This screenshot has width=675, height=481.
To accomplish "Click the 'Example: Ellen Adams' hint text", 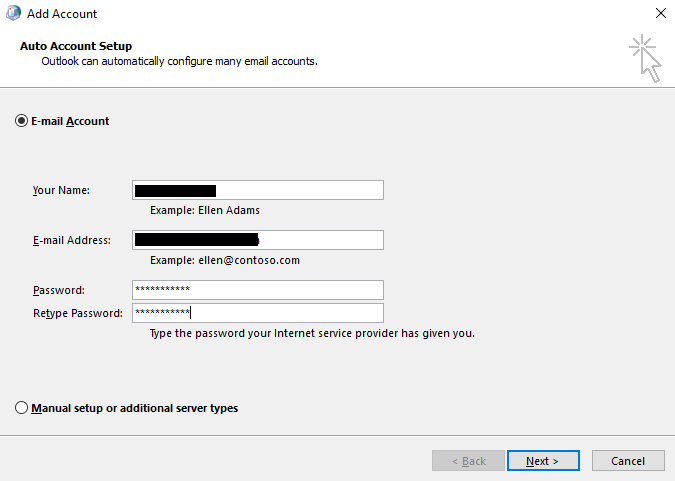I will coord(204,210).
